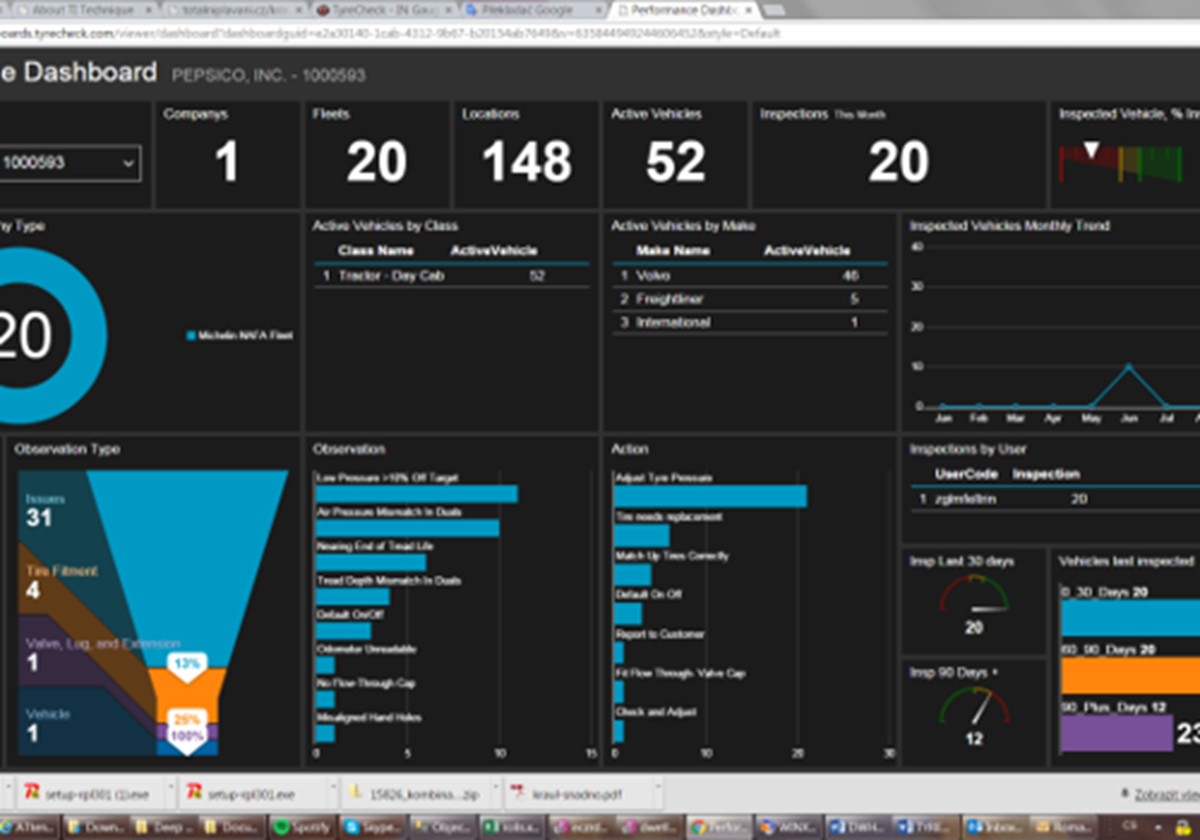Open the 1000593 company selector dropdown
The width and height of the screenshot is (1200, 840).
(68, 163)
